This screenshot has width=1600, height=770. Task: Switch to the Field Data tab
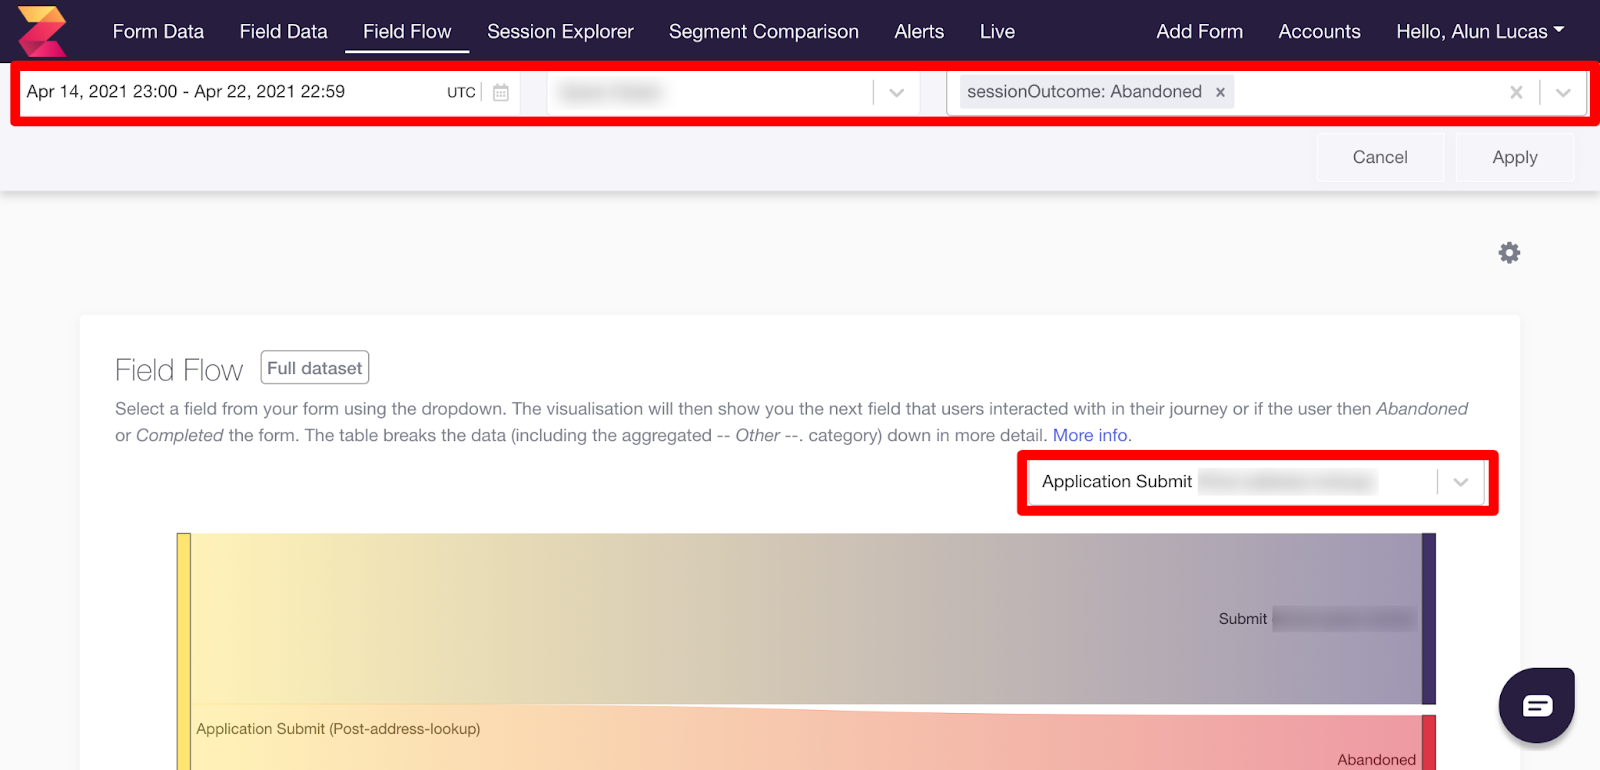click(283, 31)
